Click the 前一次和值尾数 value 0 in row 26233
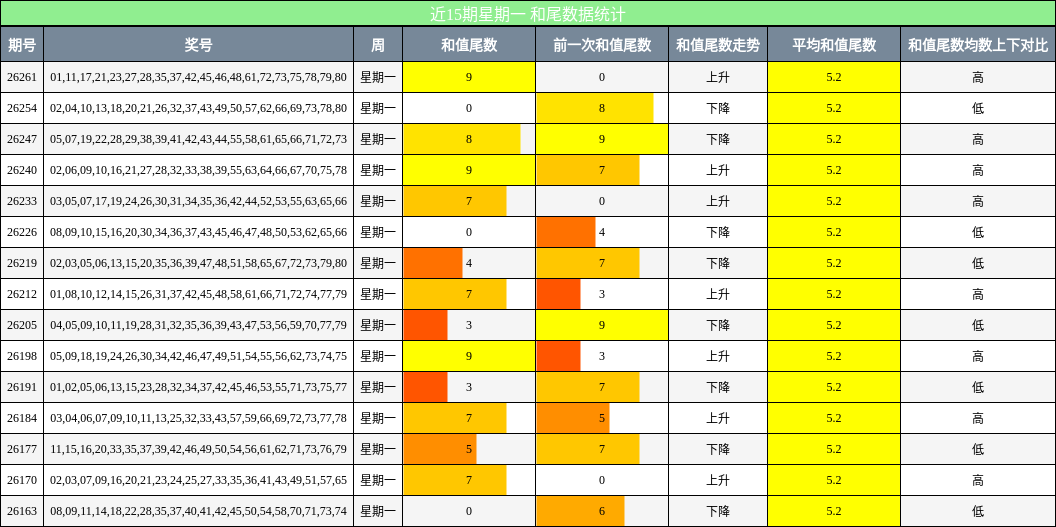The image size is (1056, 527). (x=602, y=201)
